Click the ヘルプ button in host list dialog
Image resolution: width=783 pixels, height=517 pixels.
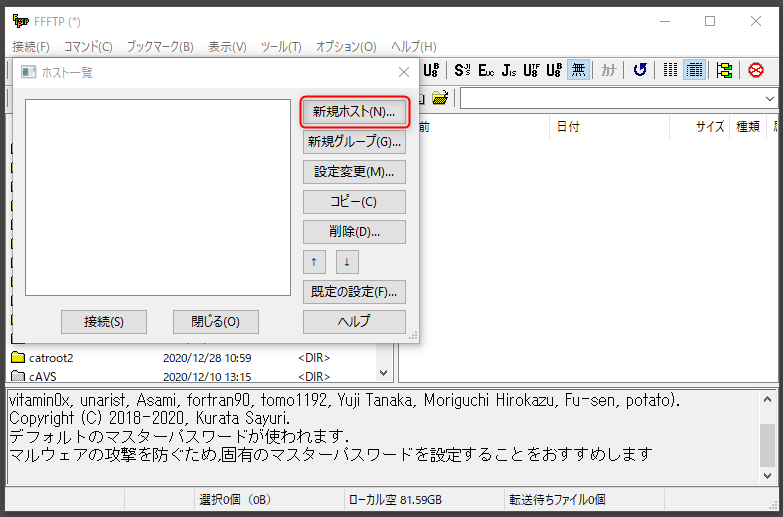tap(354, 322)
